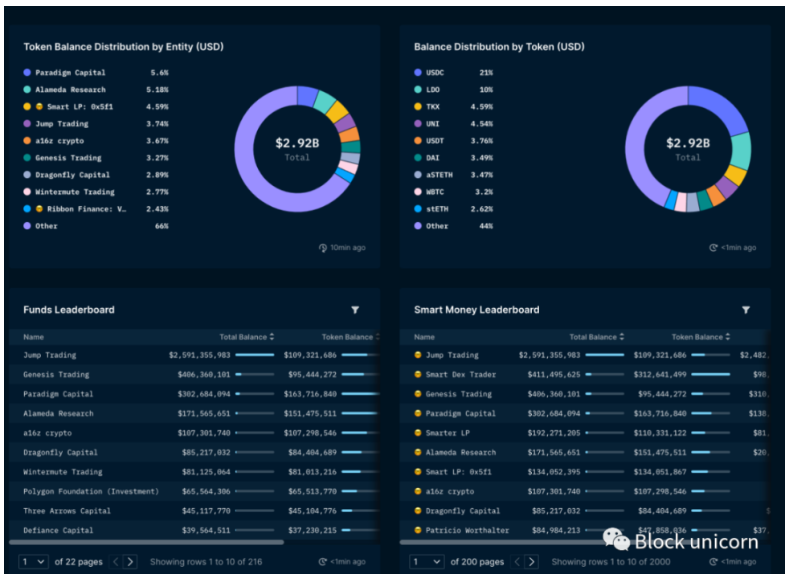Click USDC legend color dot
Screen dimensions: 788x580
pyautogui.click(x=418, y=72)
